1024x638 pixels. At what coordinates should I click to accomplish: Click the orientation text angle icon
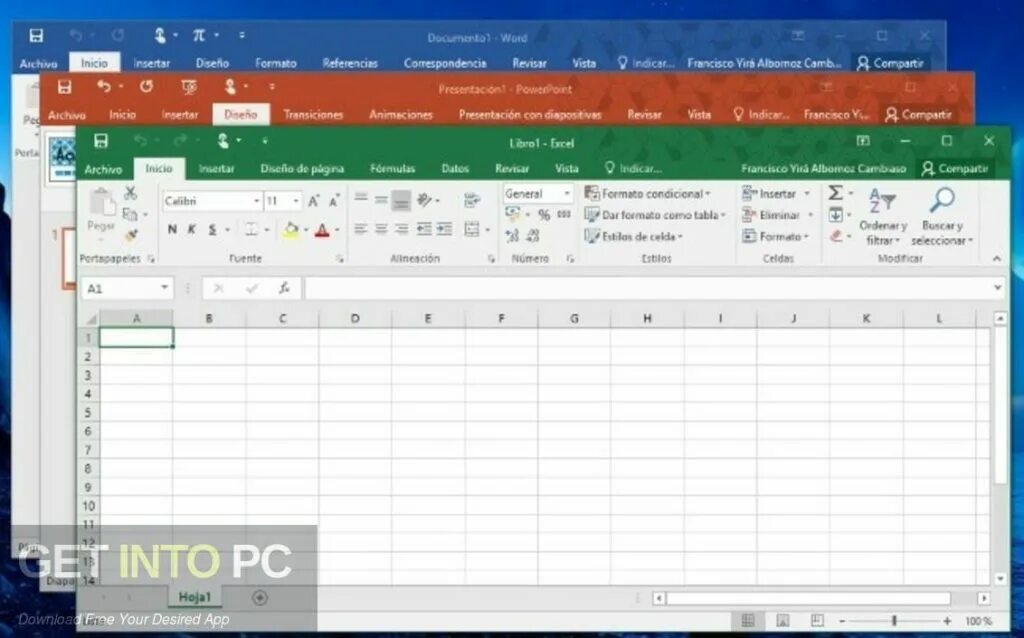424,199
